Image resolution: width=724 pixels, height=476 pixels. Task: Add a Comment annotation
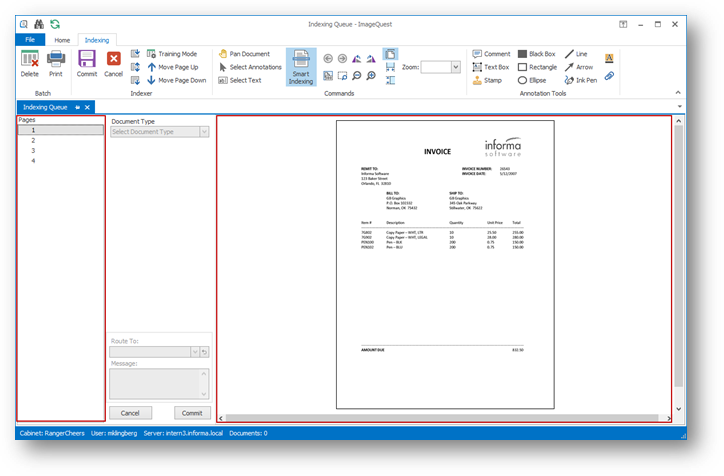tap(491, 54)
